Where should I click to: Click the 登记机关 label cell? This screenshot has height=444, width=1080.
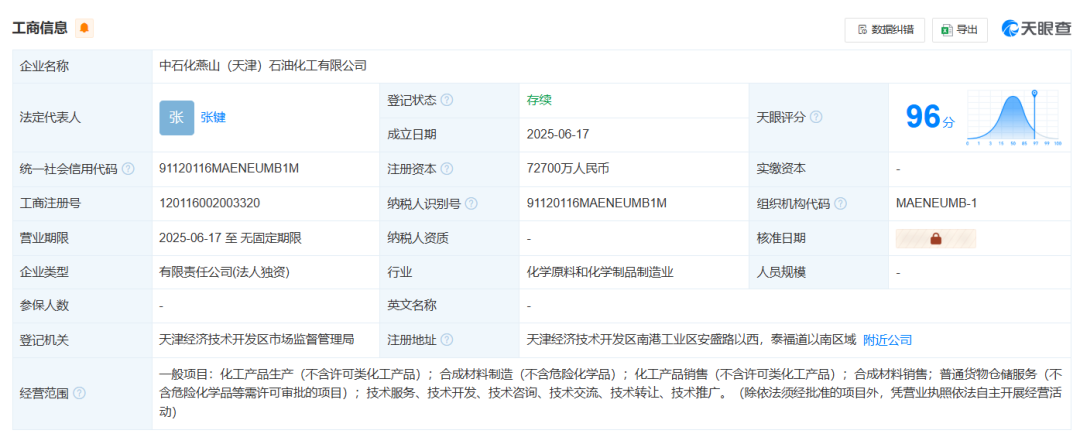pyautogui.click(x=83, y=339)
